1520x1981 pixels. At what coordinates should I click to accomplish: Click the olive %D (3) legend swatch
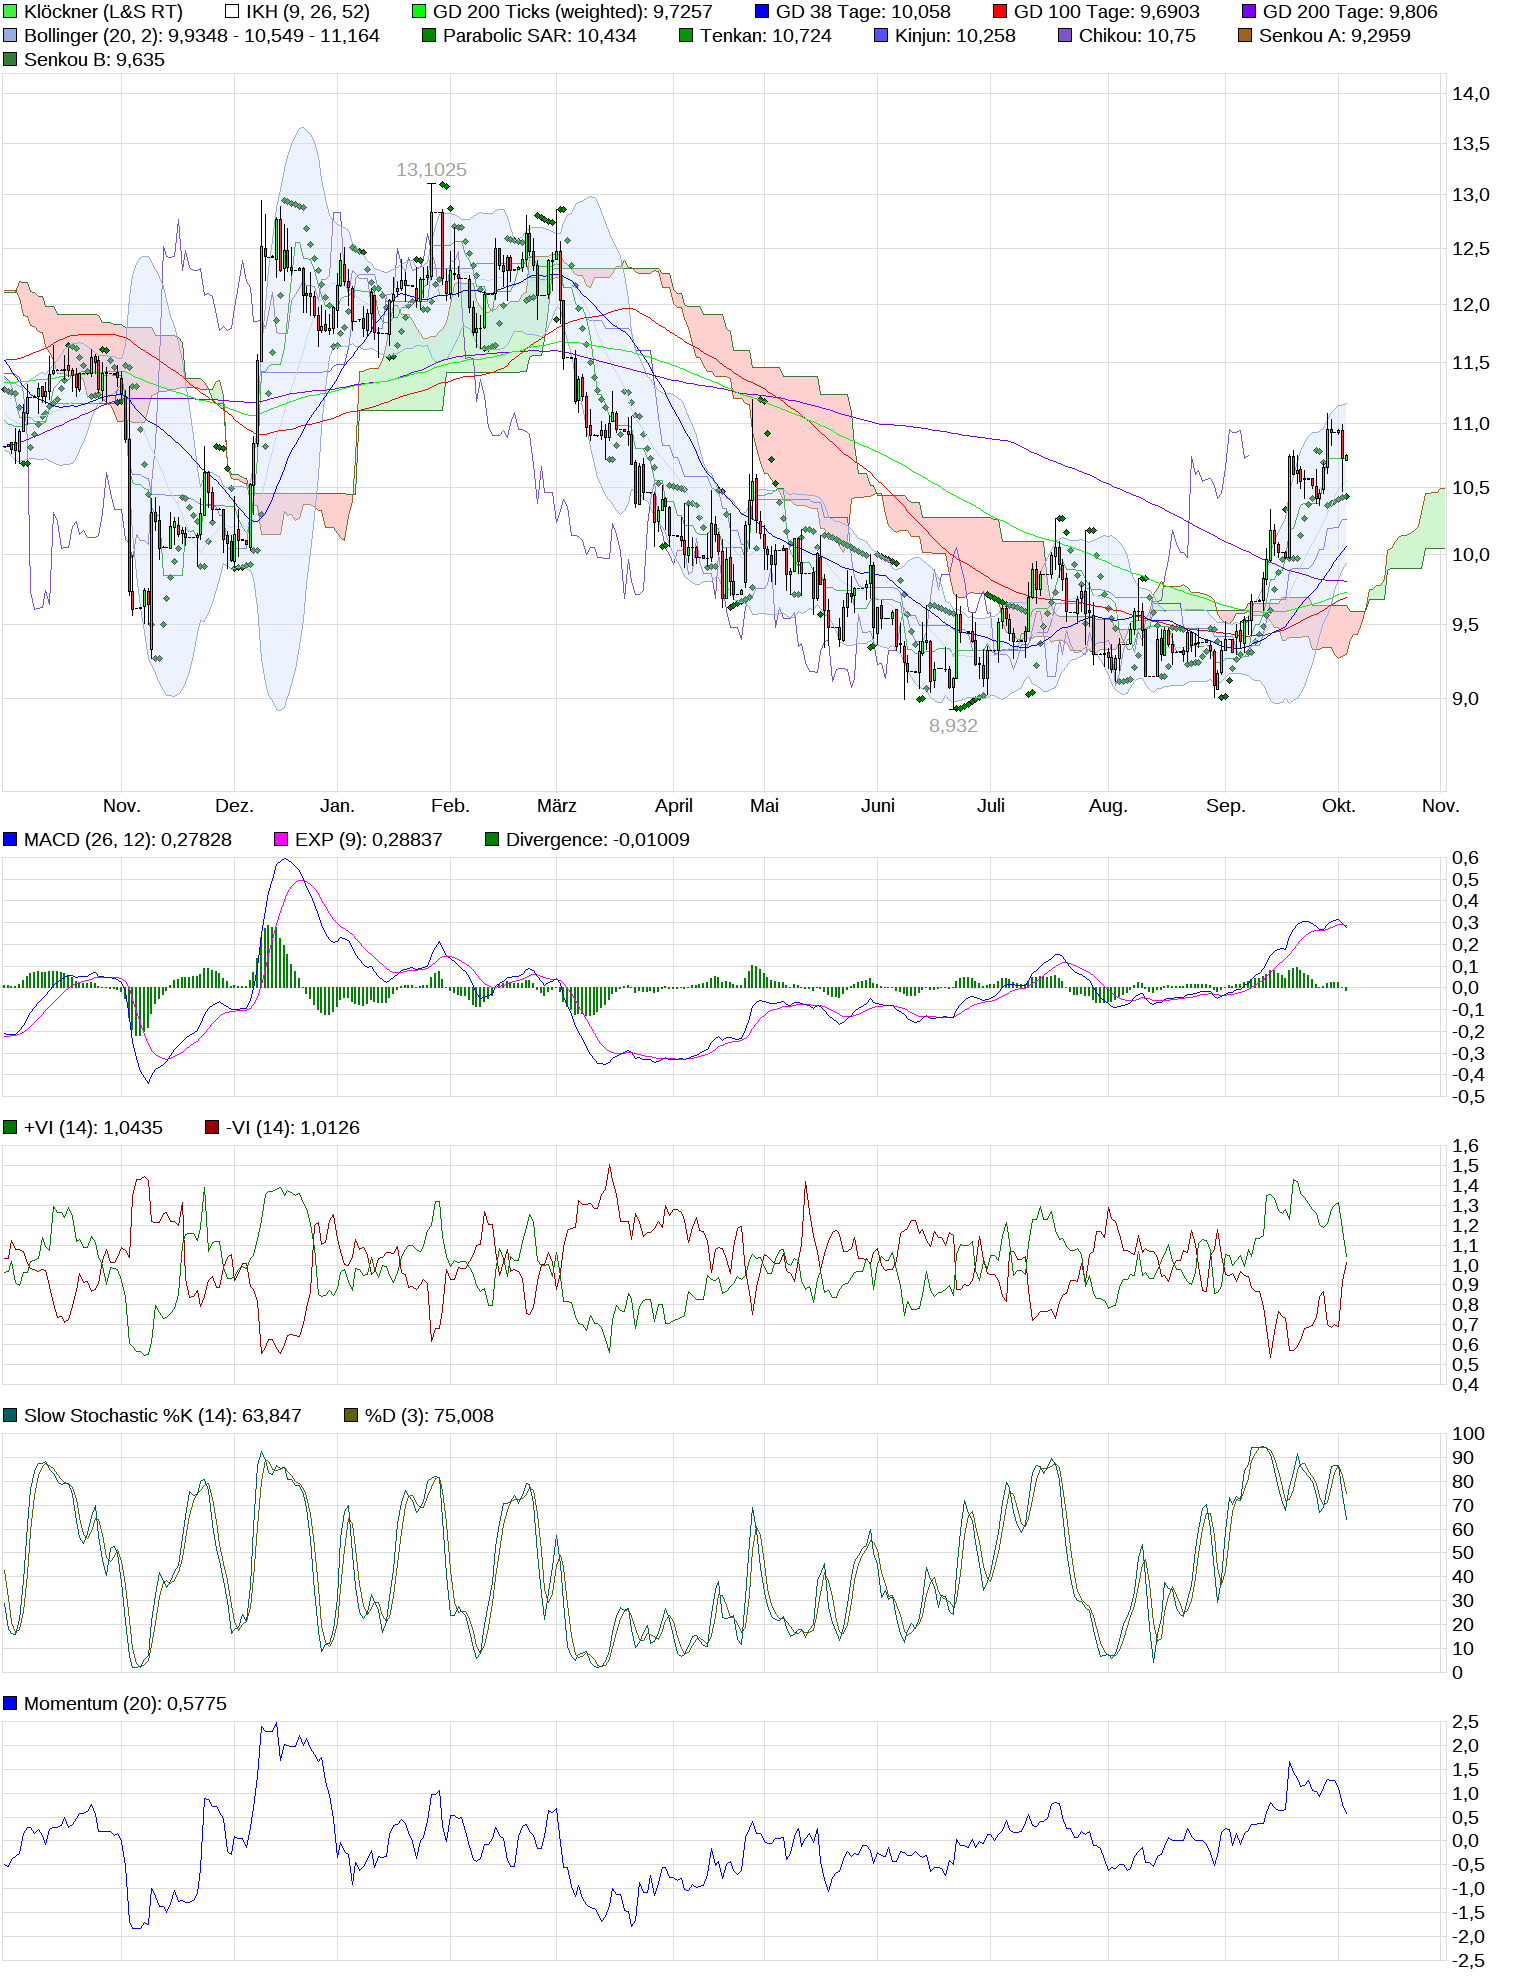point(351,1416)
